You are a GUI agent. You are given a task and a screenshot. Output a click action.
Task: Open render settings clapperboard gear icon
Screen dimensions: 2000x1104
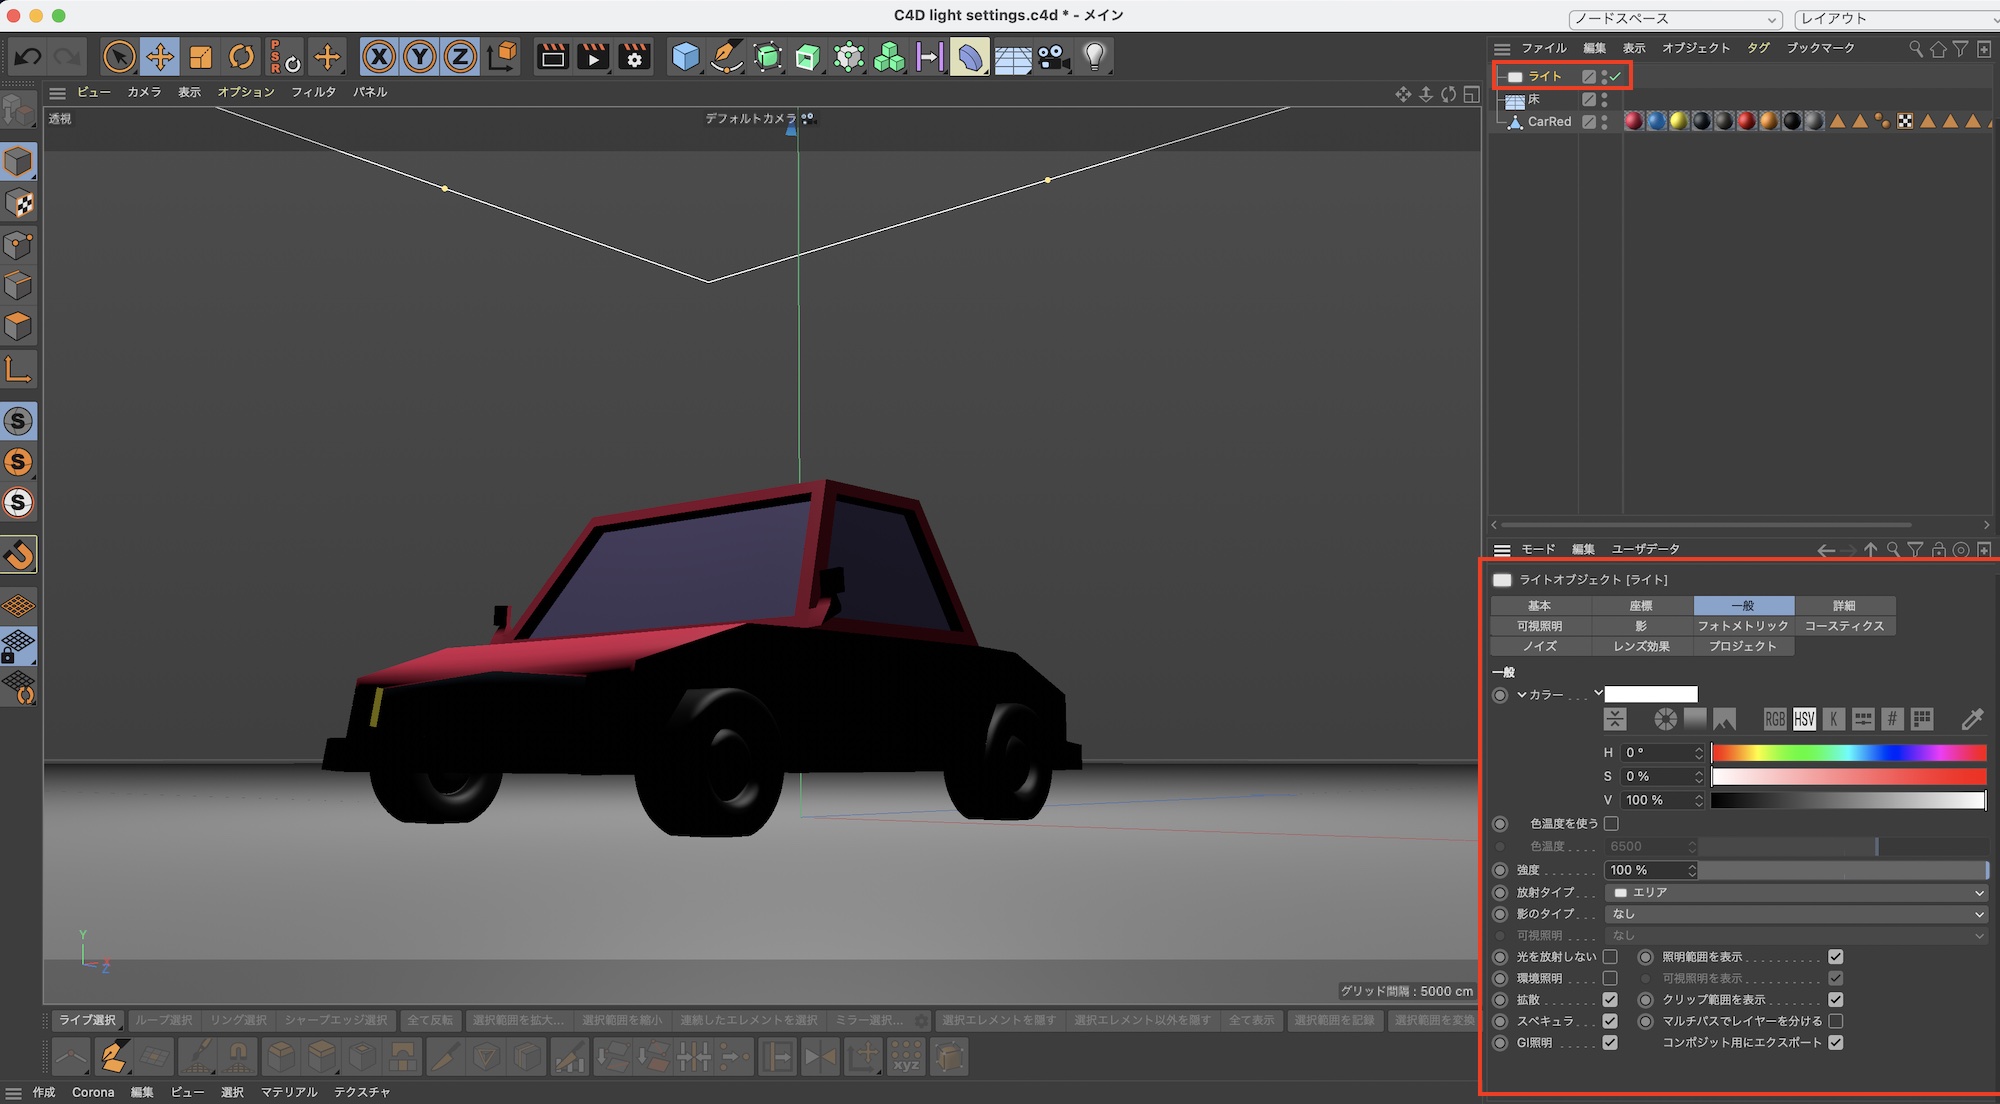coord(634,57)
